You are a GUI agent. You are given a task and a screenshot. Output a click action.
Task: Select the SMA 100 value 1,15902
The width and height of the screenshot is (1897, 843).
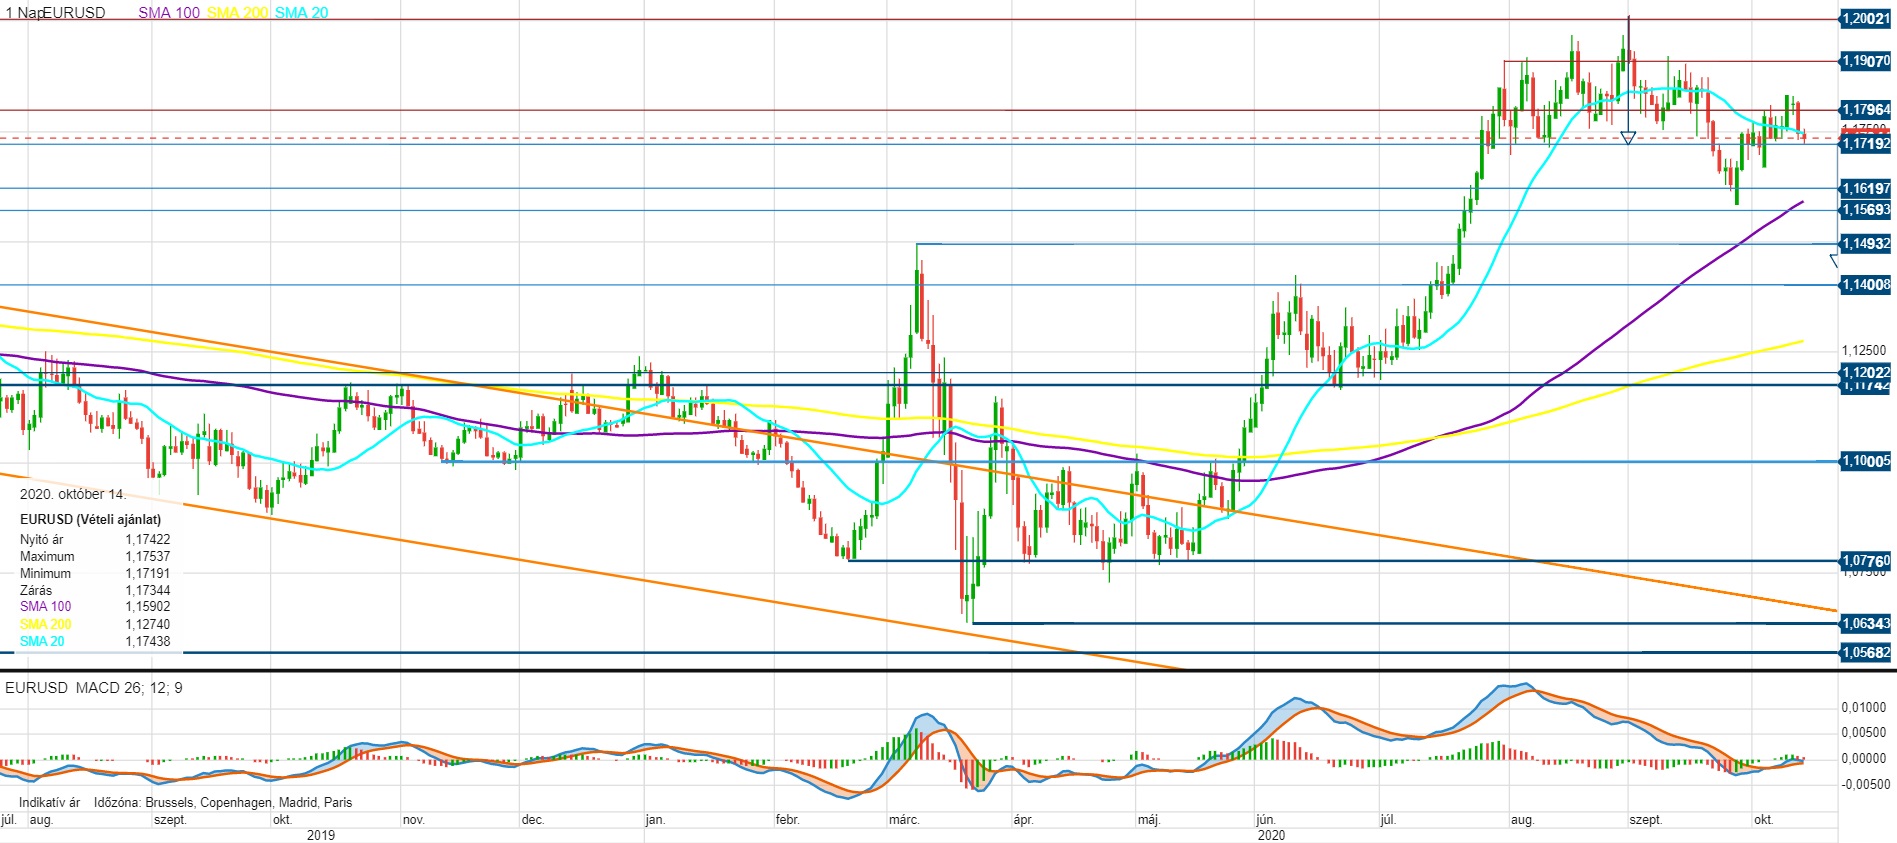coord(148,607)
